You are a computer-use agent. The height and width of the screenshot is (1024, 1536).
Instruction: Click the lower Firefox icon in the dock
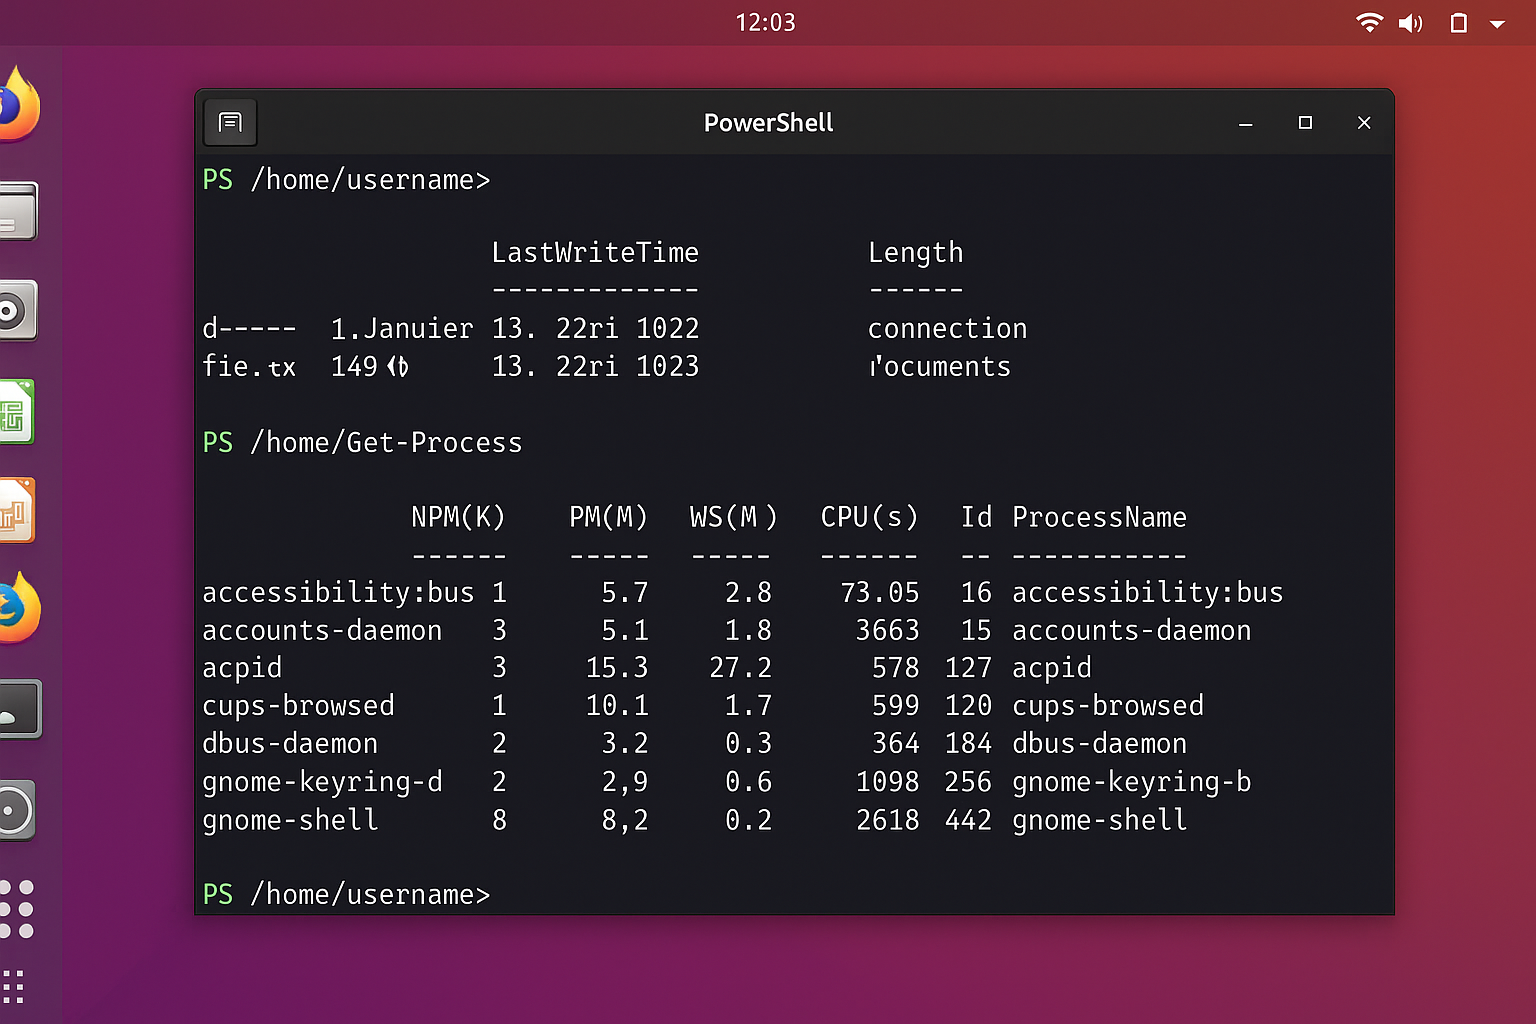(x=20, y=607)
